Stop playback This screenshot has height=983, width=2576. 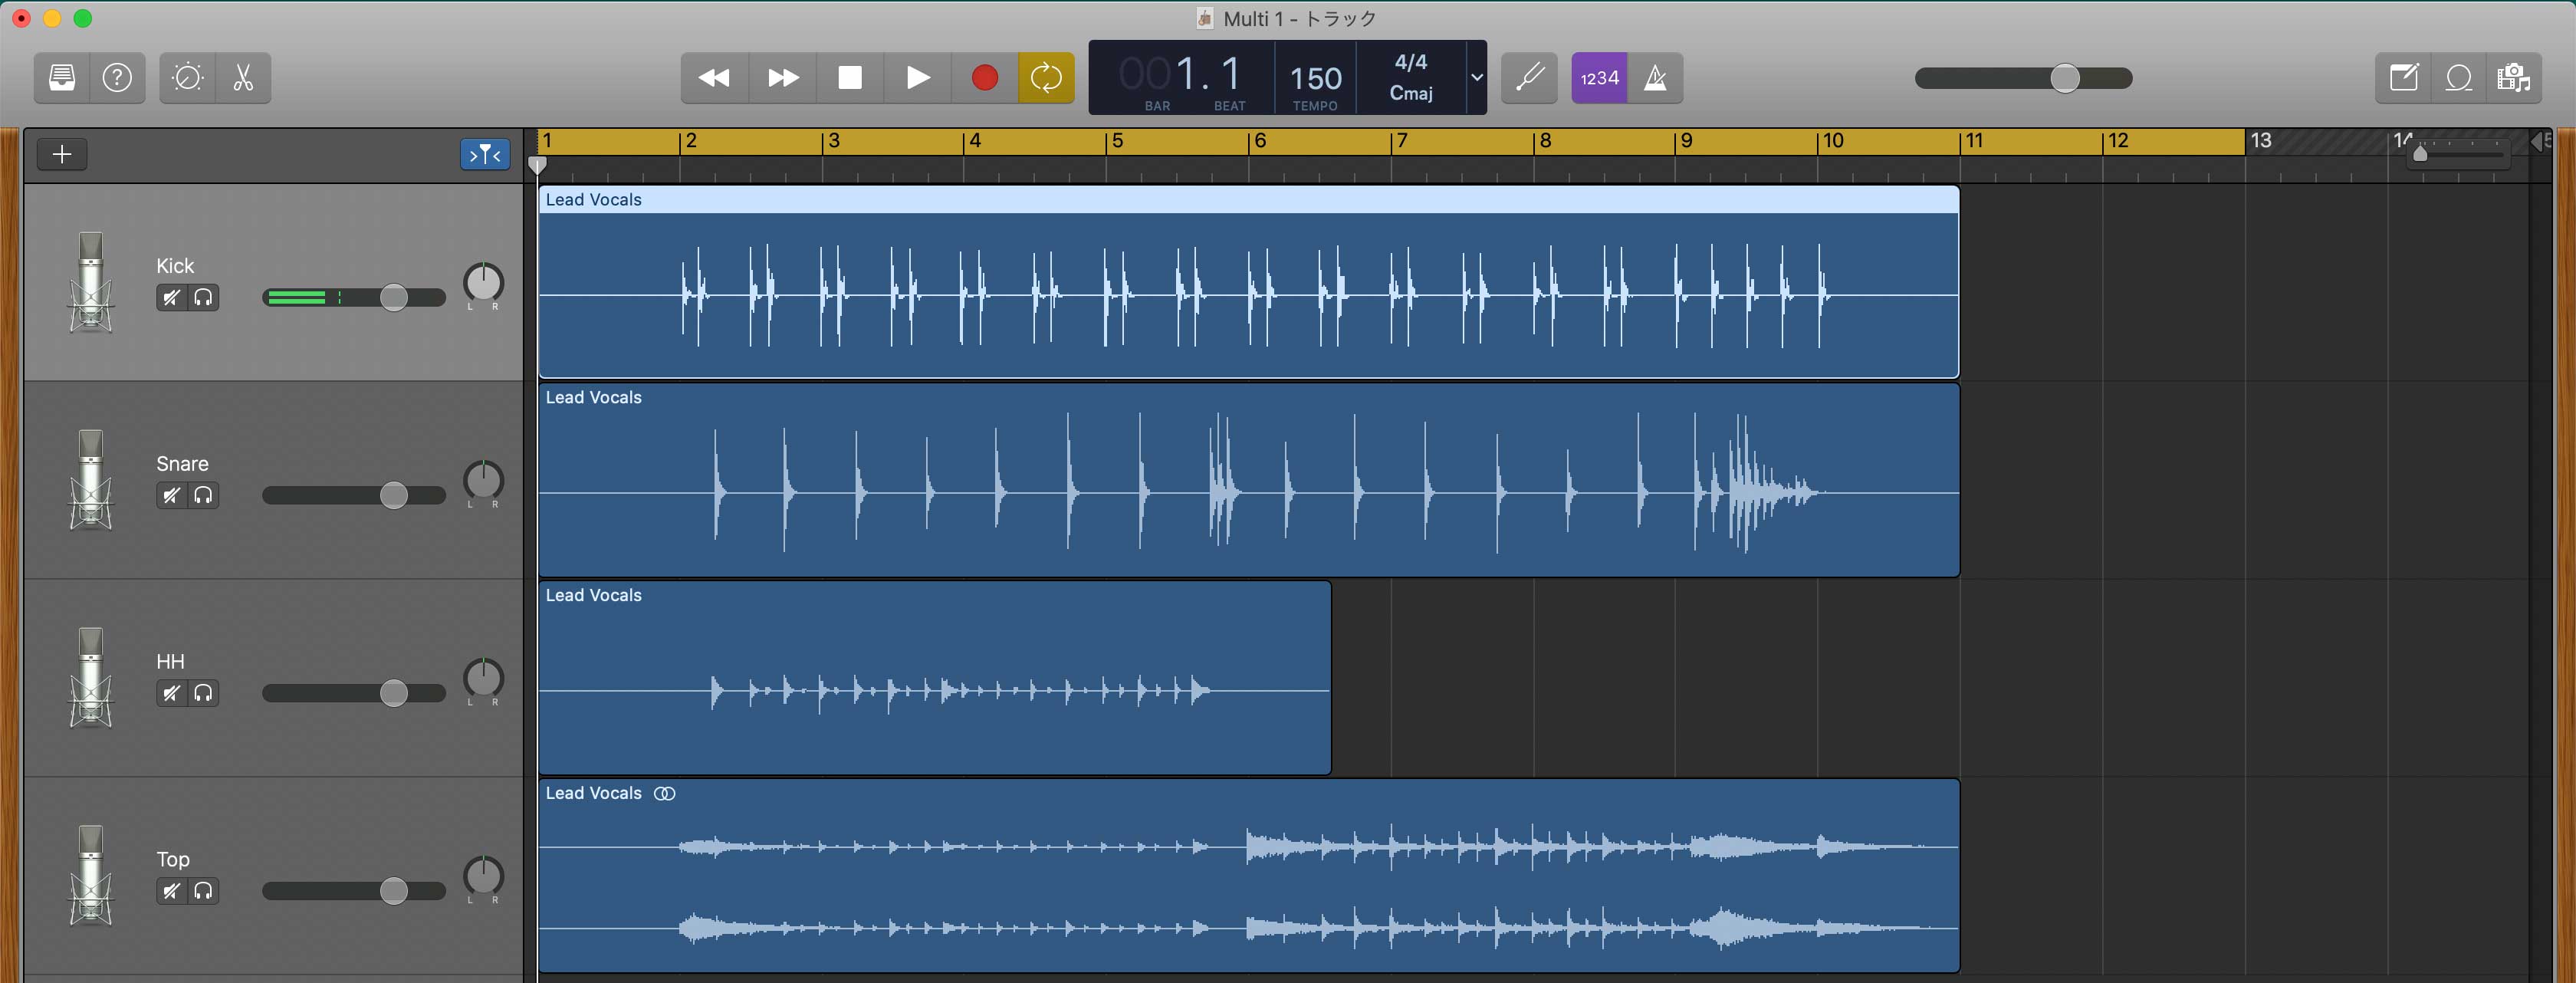point(850,78)
